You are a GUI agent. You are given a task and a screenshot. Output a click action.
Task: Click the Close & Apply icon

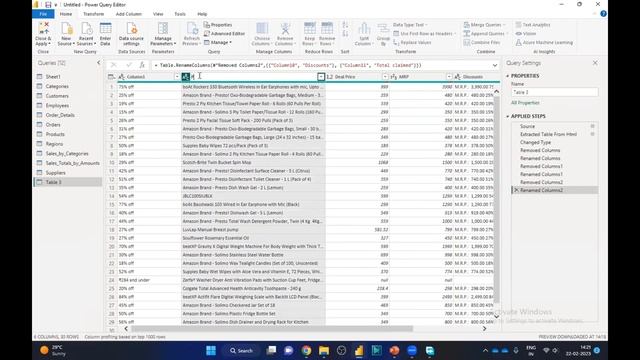43,29
